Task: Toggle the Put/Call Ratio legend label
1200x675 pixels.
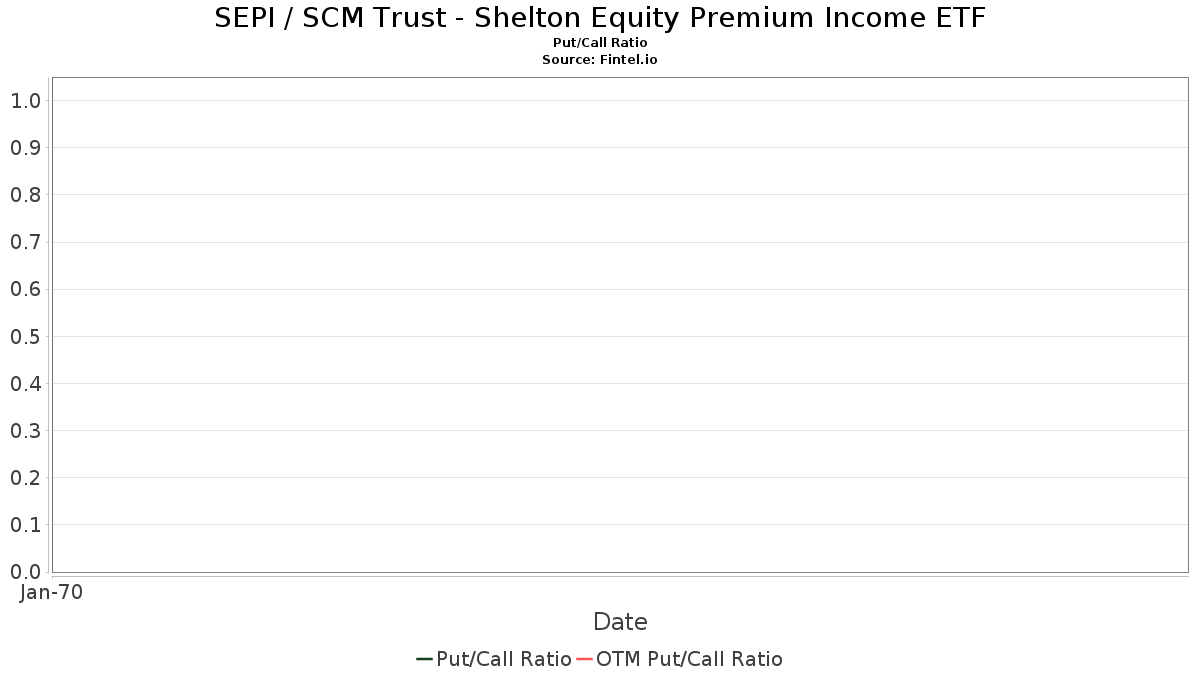Action: pos(504,659)
